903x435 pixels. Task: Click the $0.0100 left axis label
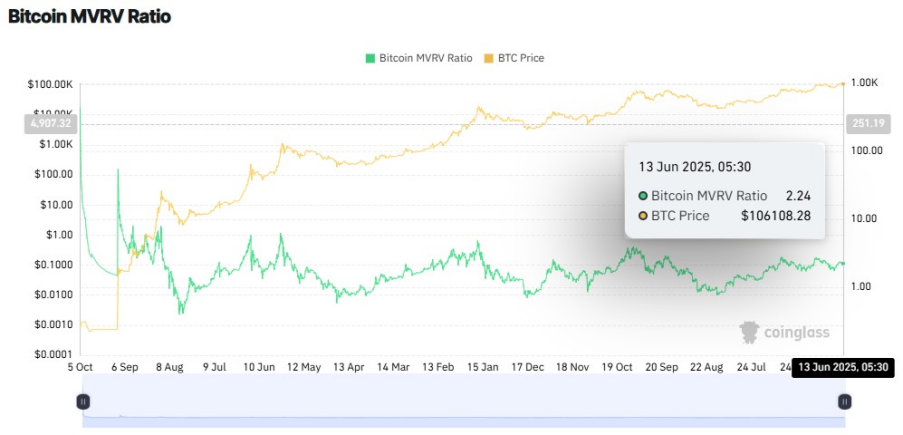(53, 294)
